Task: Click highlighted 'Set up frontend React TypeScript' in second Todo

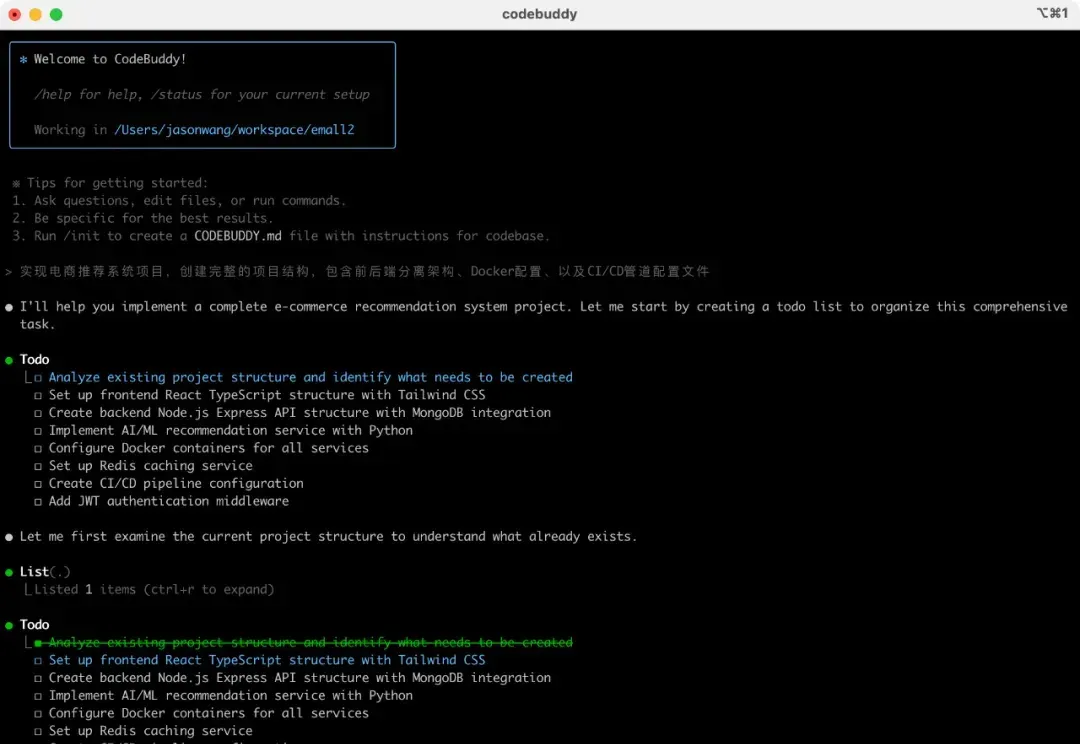Action: tap(267, 660)
